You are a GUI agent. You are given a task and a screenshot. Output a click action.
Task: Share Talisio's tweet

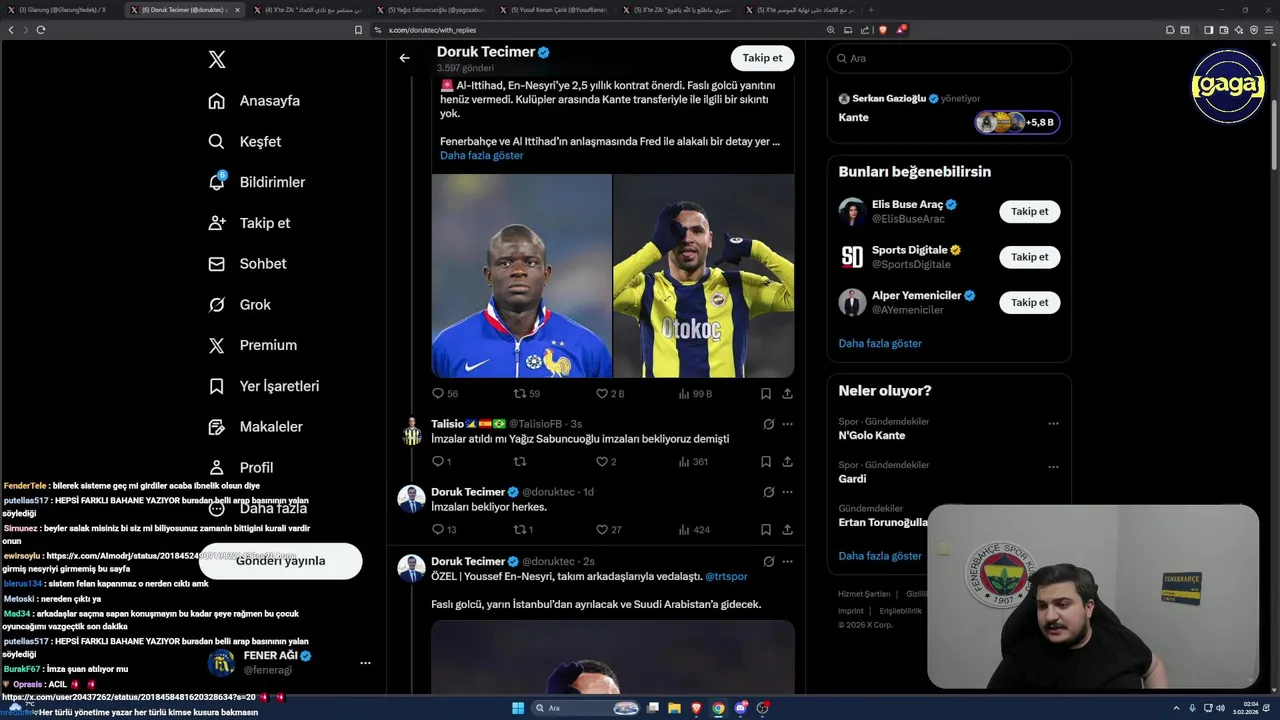[787, 462]
